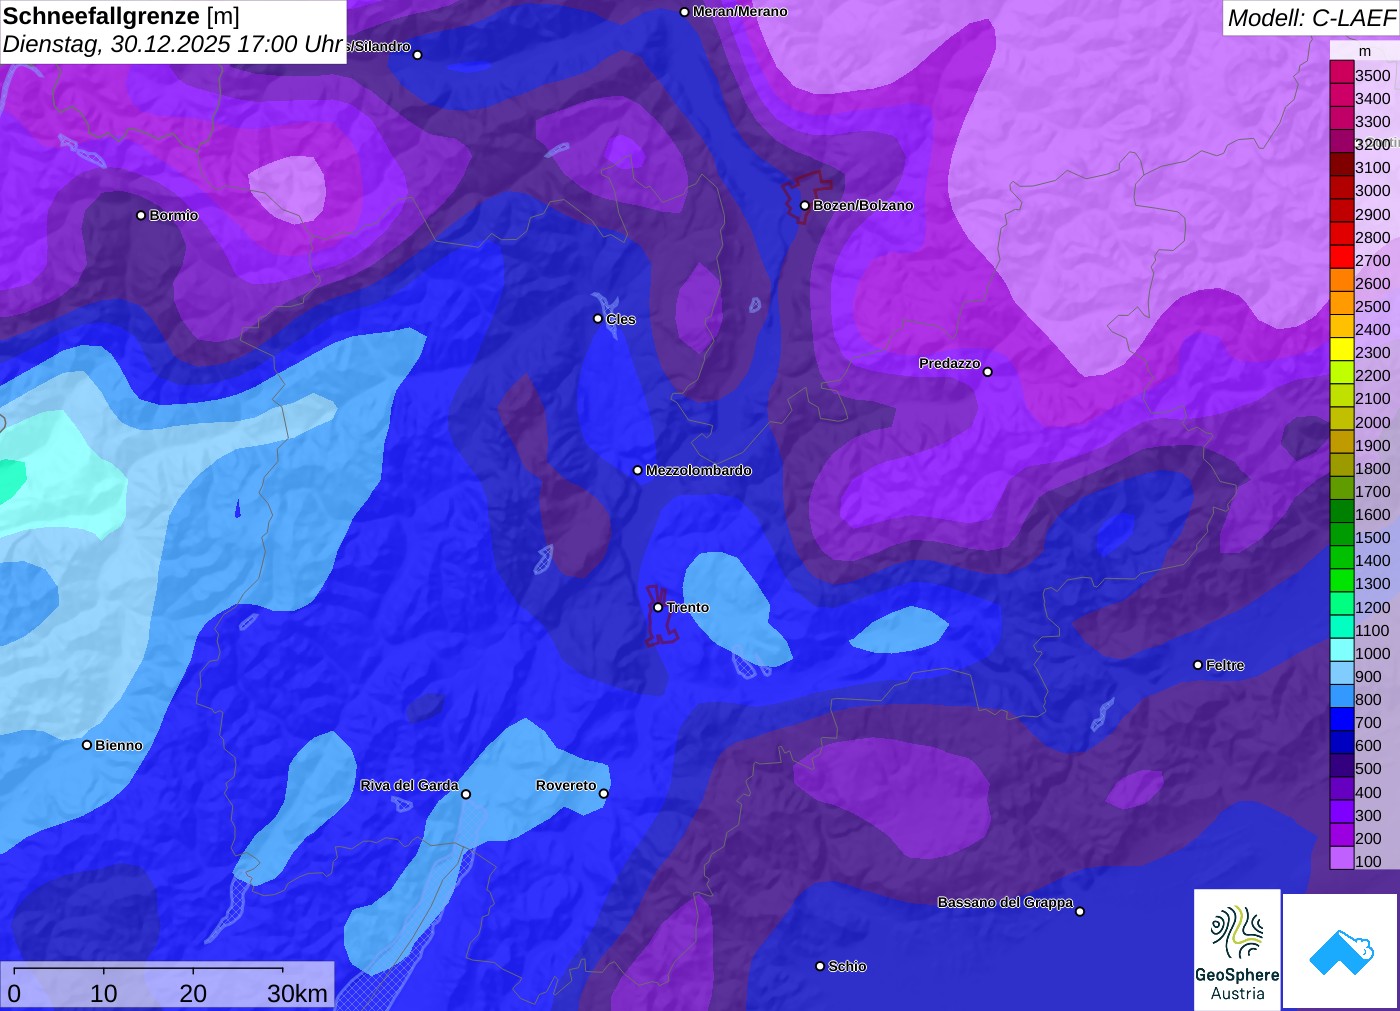Click the Bassano del Grappa marker dot
This screenshot has height=1011, width=1400.
pos(1080,911)
